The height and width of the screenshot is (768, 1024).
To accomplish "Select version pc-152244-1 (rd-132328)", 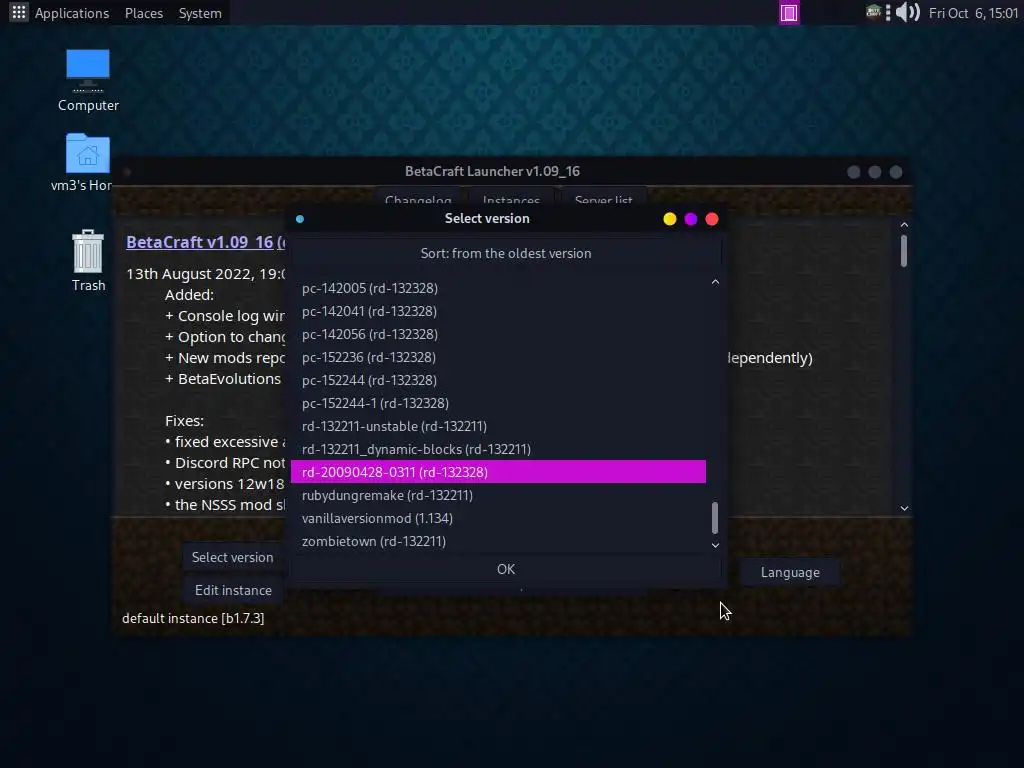I will [498, 403].
